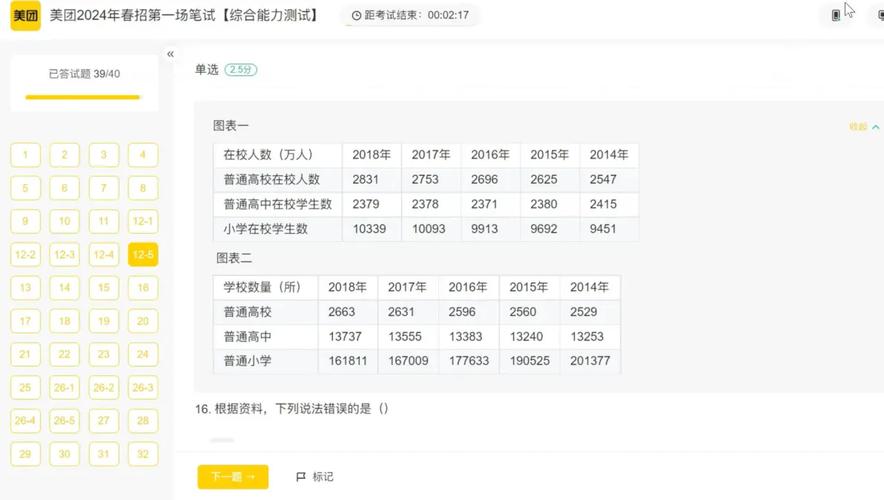Click the 普通高中在校学生数 row label

(277, 204)
